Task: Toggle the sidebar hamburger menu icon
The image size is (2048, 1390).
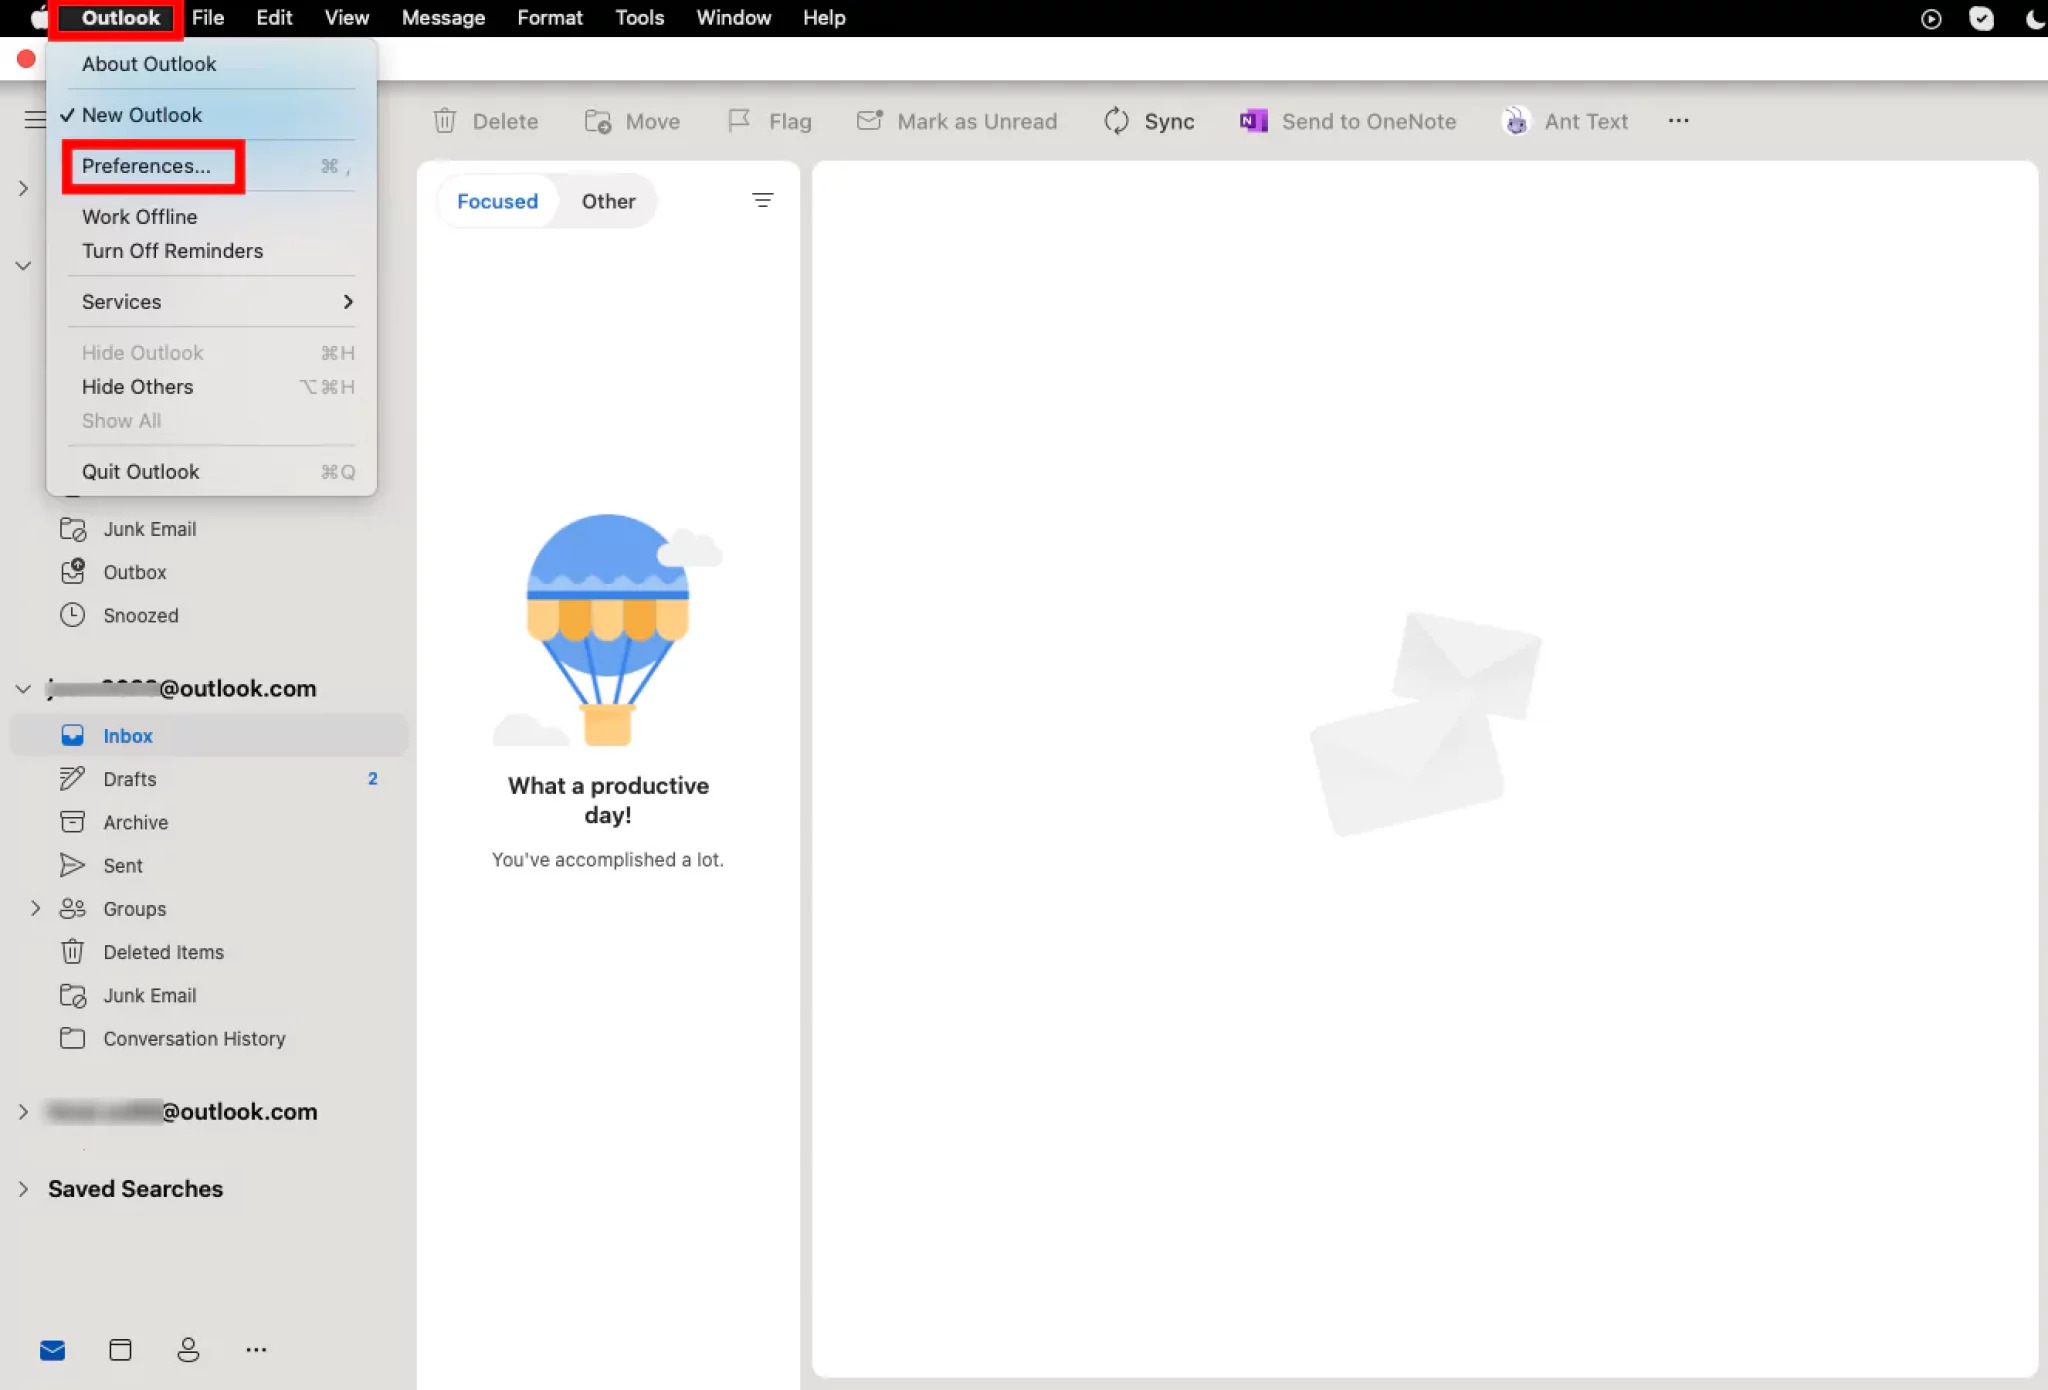Action: (x=34, y=120)
